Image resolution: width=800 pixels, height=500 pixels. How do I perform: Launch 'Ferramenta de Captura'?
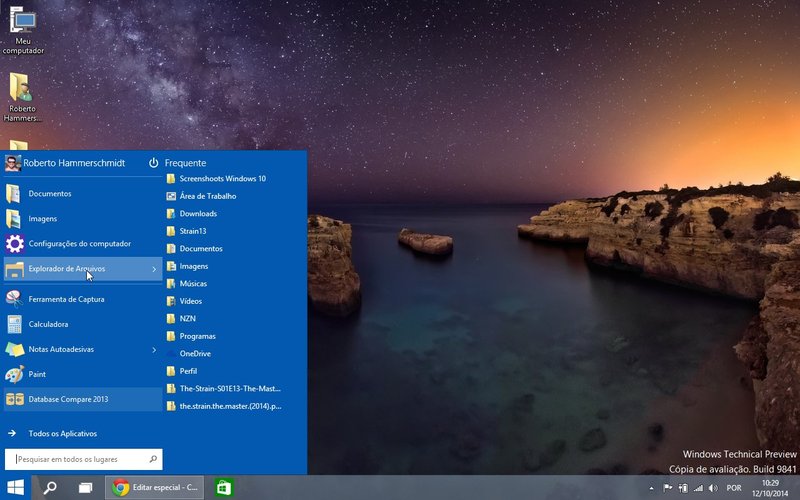click(83, 299)
